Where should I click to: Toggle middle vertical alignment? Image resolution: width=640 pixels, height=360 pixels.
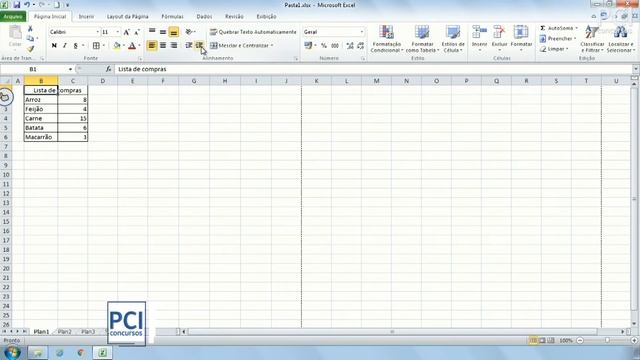click(x=163, y=31)
